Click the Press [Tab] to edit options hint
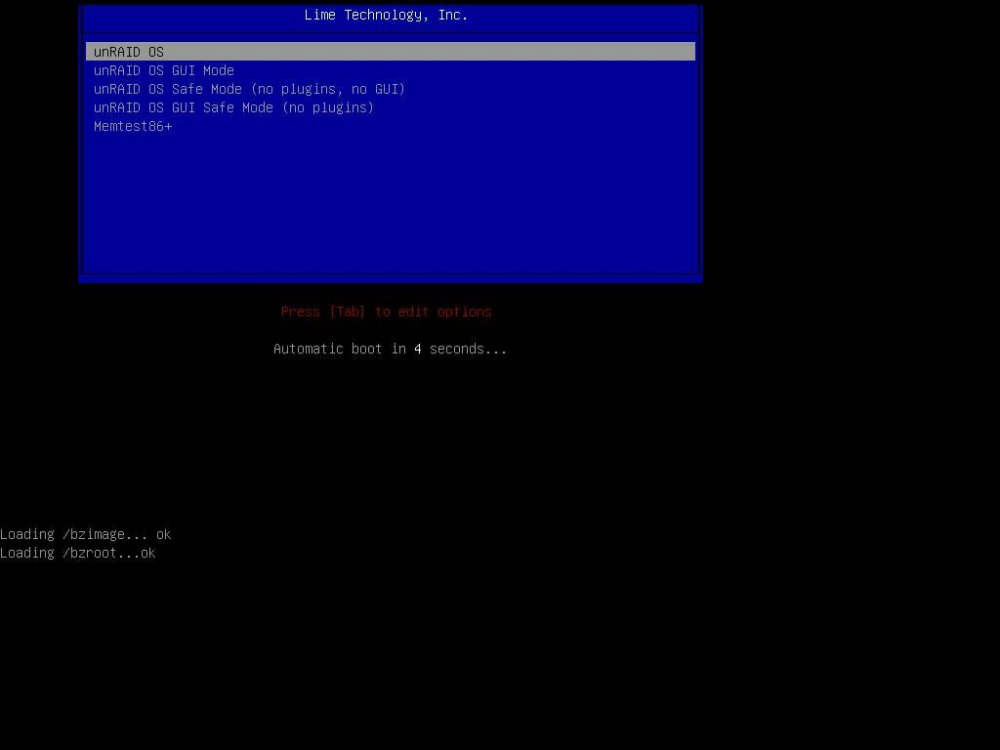 coord(386,312)
